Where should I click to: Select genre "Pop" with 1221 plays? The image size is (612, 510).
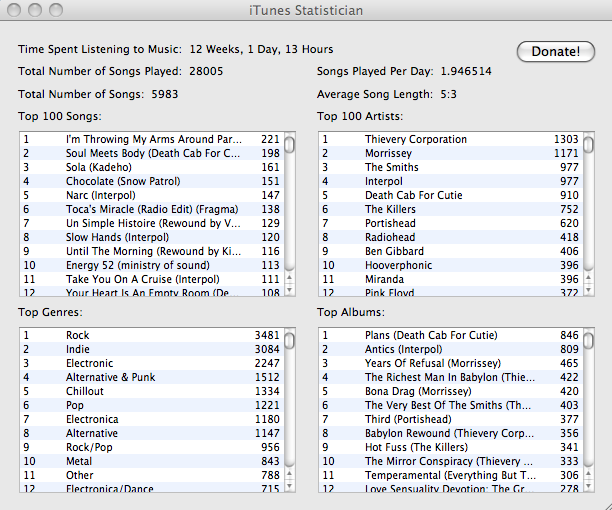point(152,405)
